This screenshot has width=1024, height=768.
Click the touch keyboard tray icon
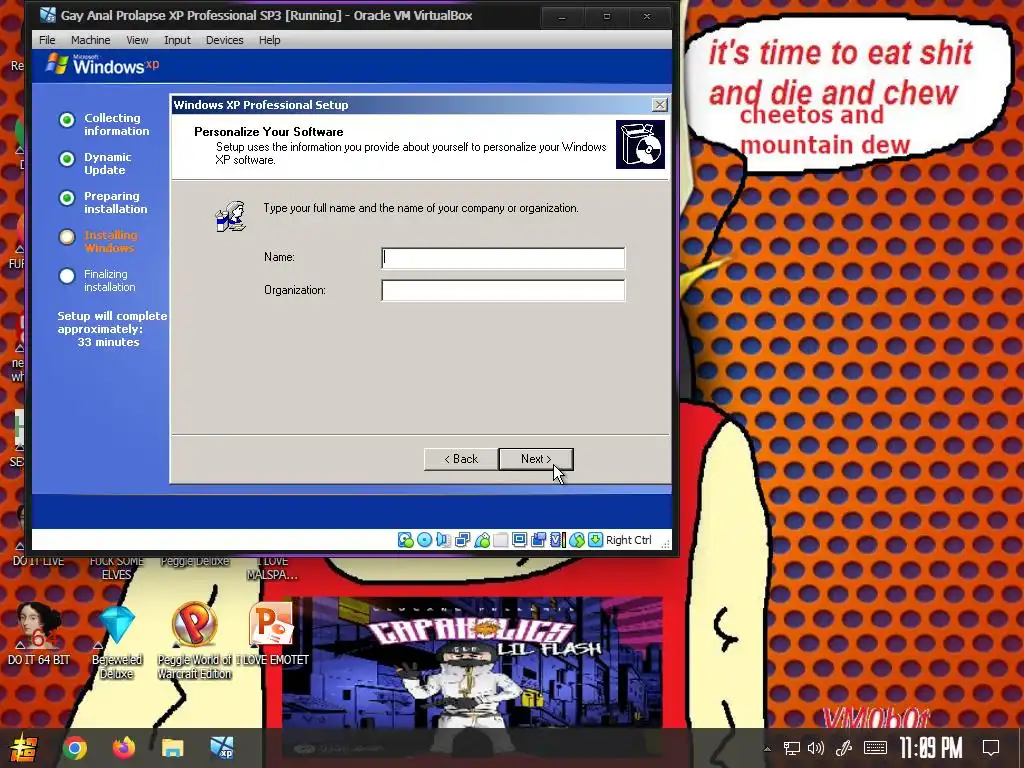(875, 748)
